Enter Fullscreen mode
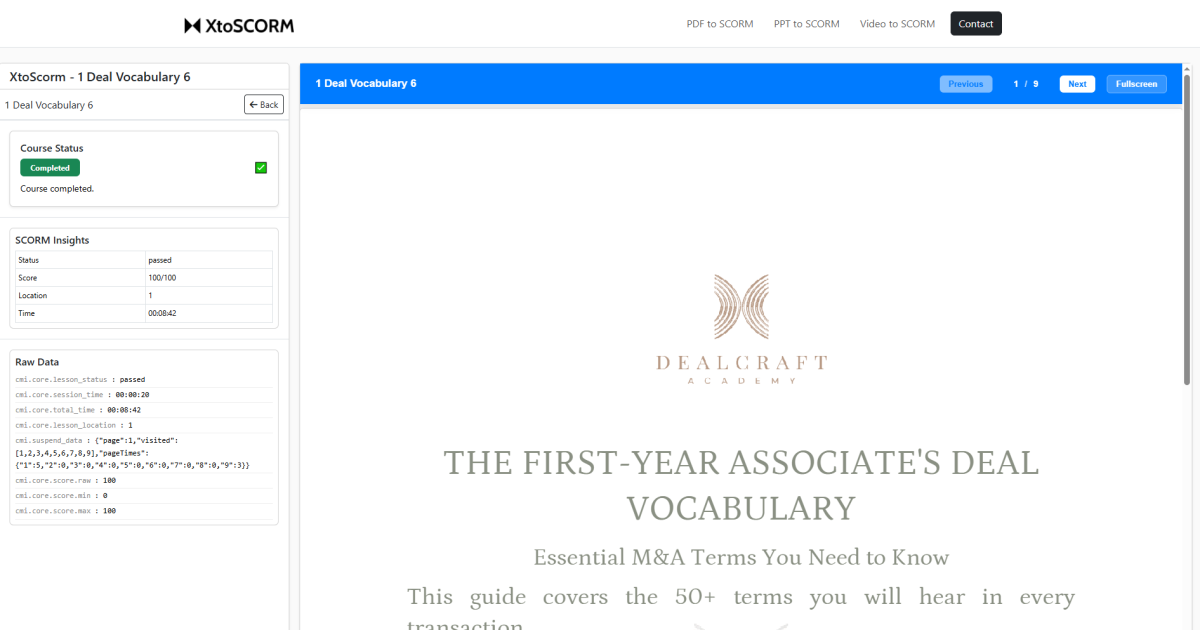Image resolution: width=1200 pixels, height=630 pixels. [1136, 84]
